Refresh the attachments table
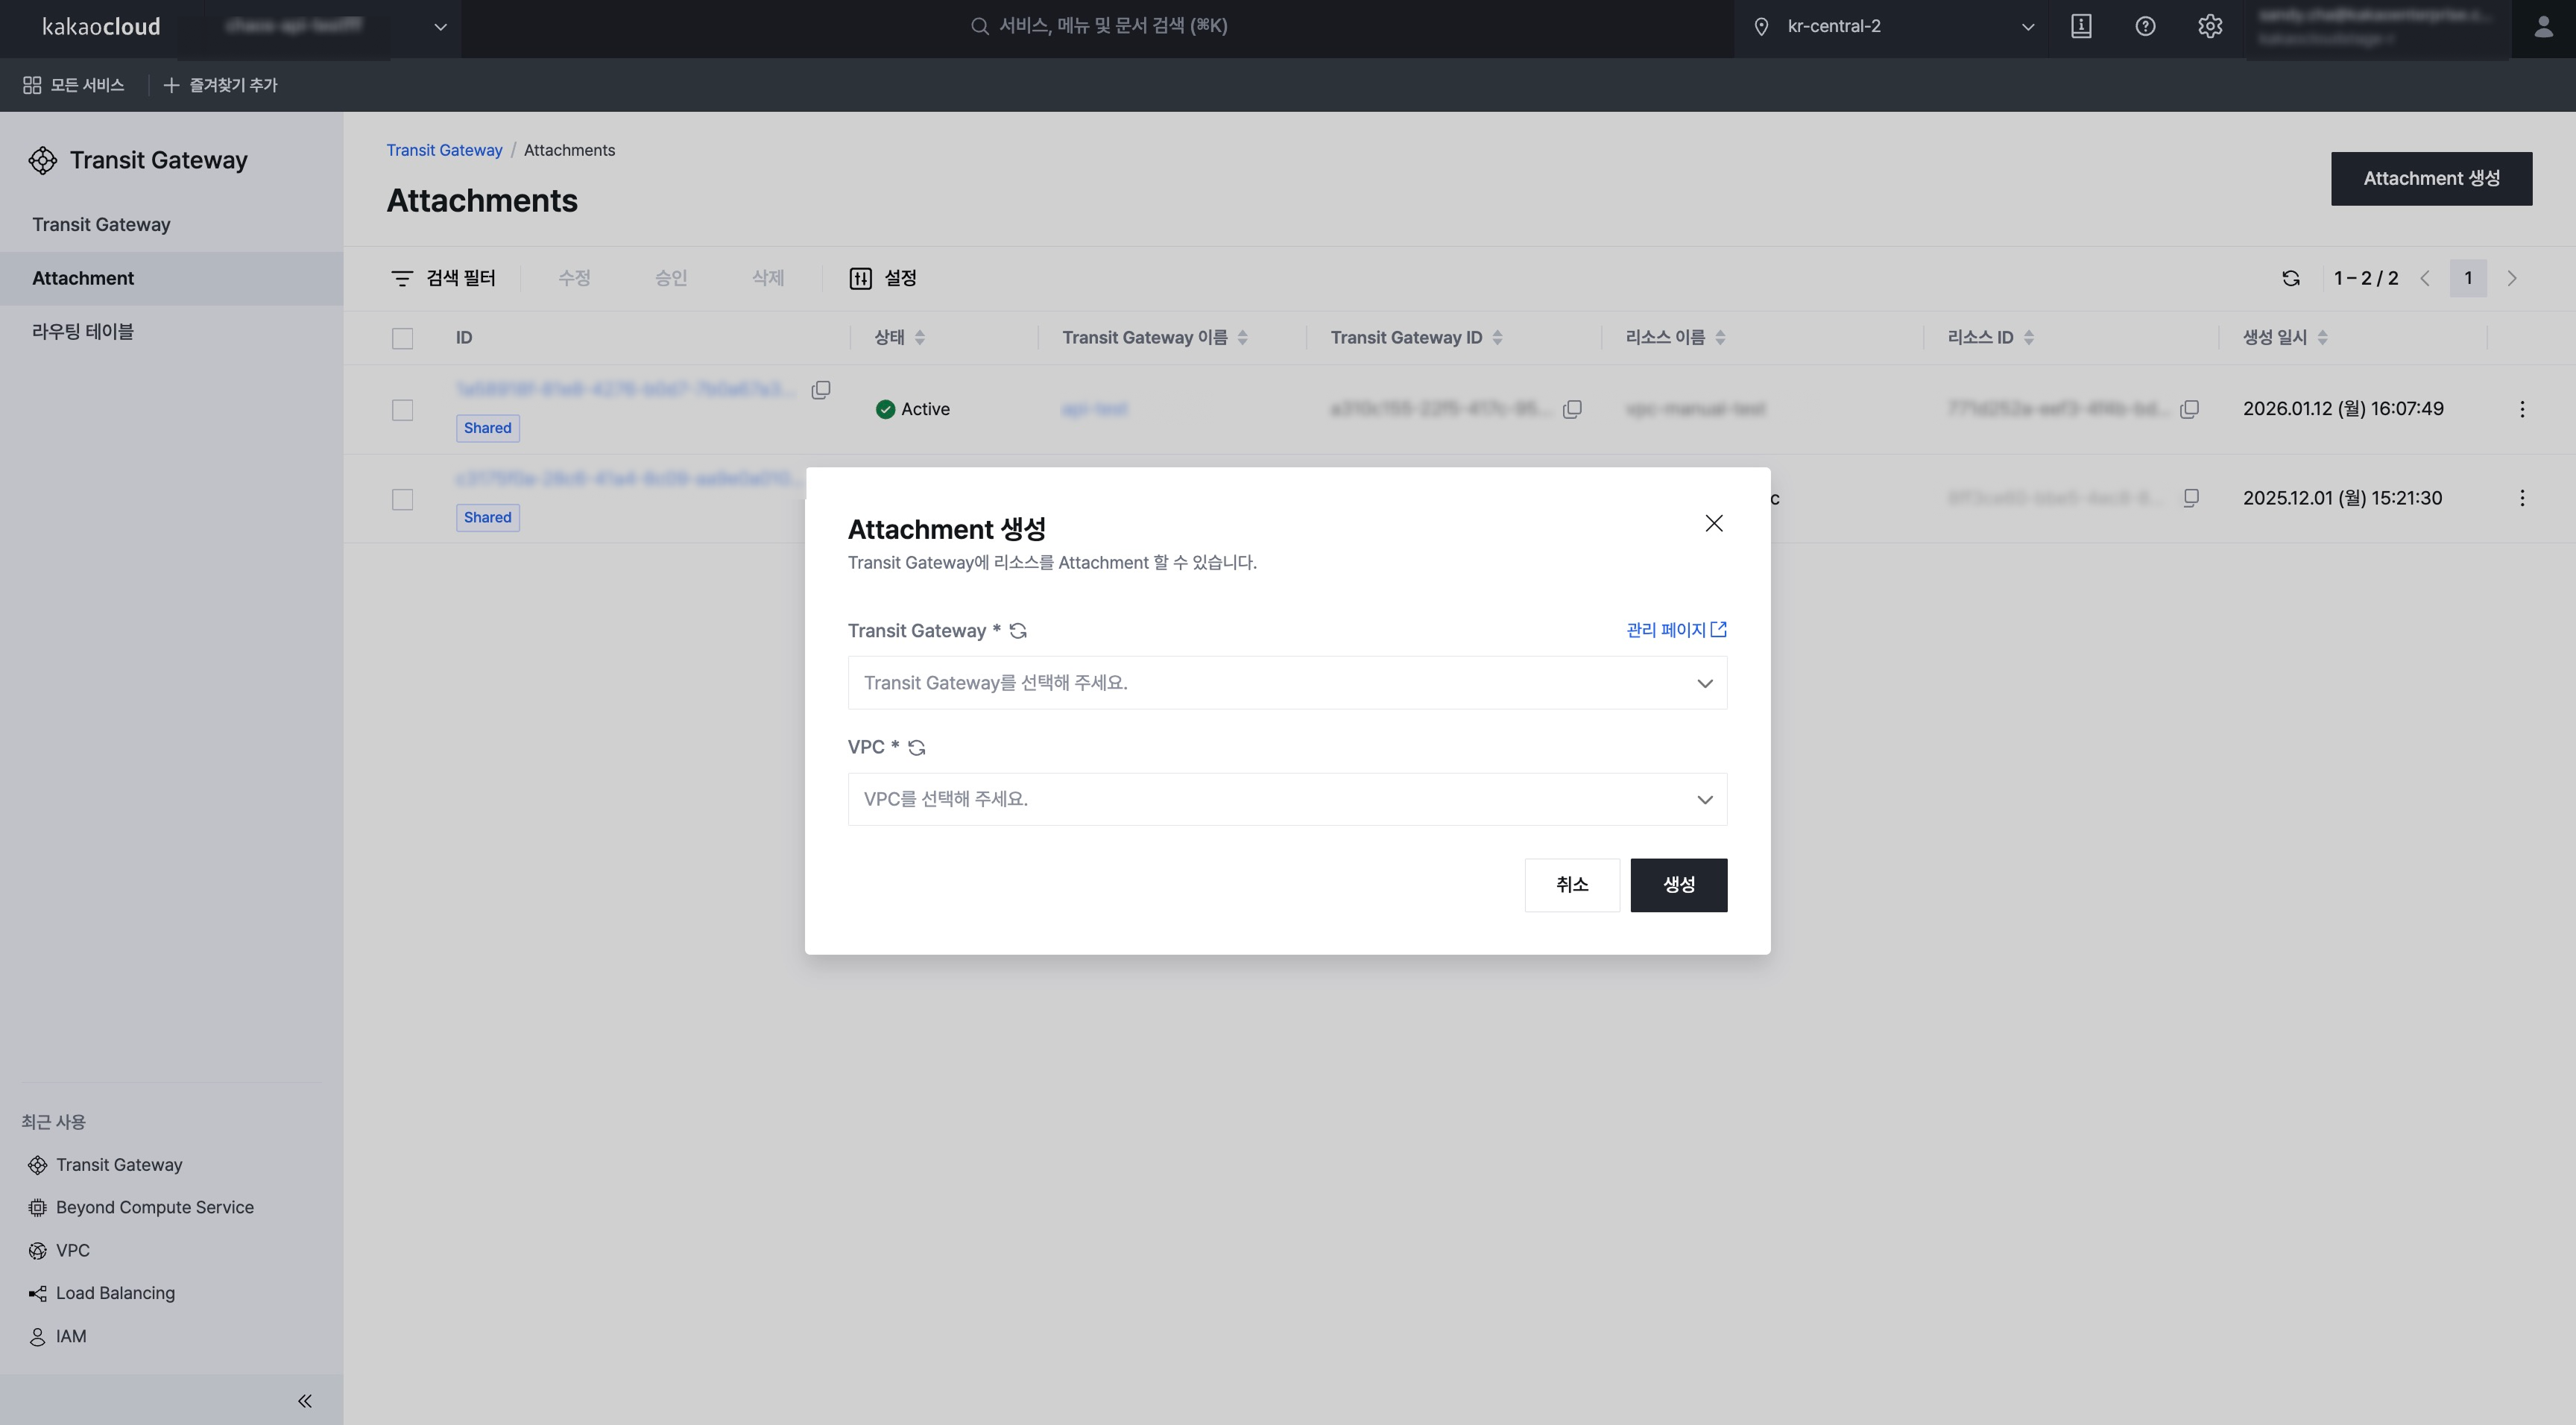This screenshot has width=2576, height=1425. [x=2291, y=278]
